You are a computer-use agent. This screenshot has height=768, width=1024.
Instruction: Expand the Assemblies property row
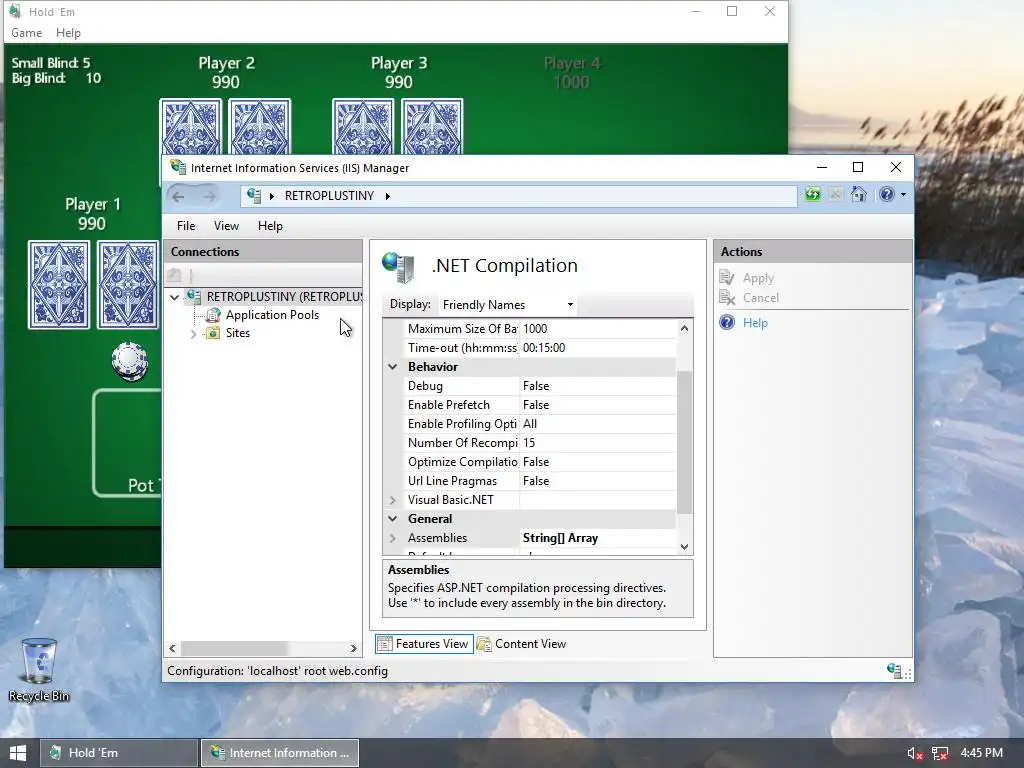pyautogui.click(x=392, y=538)
